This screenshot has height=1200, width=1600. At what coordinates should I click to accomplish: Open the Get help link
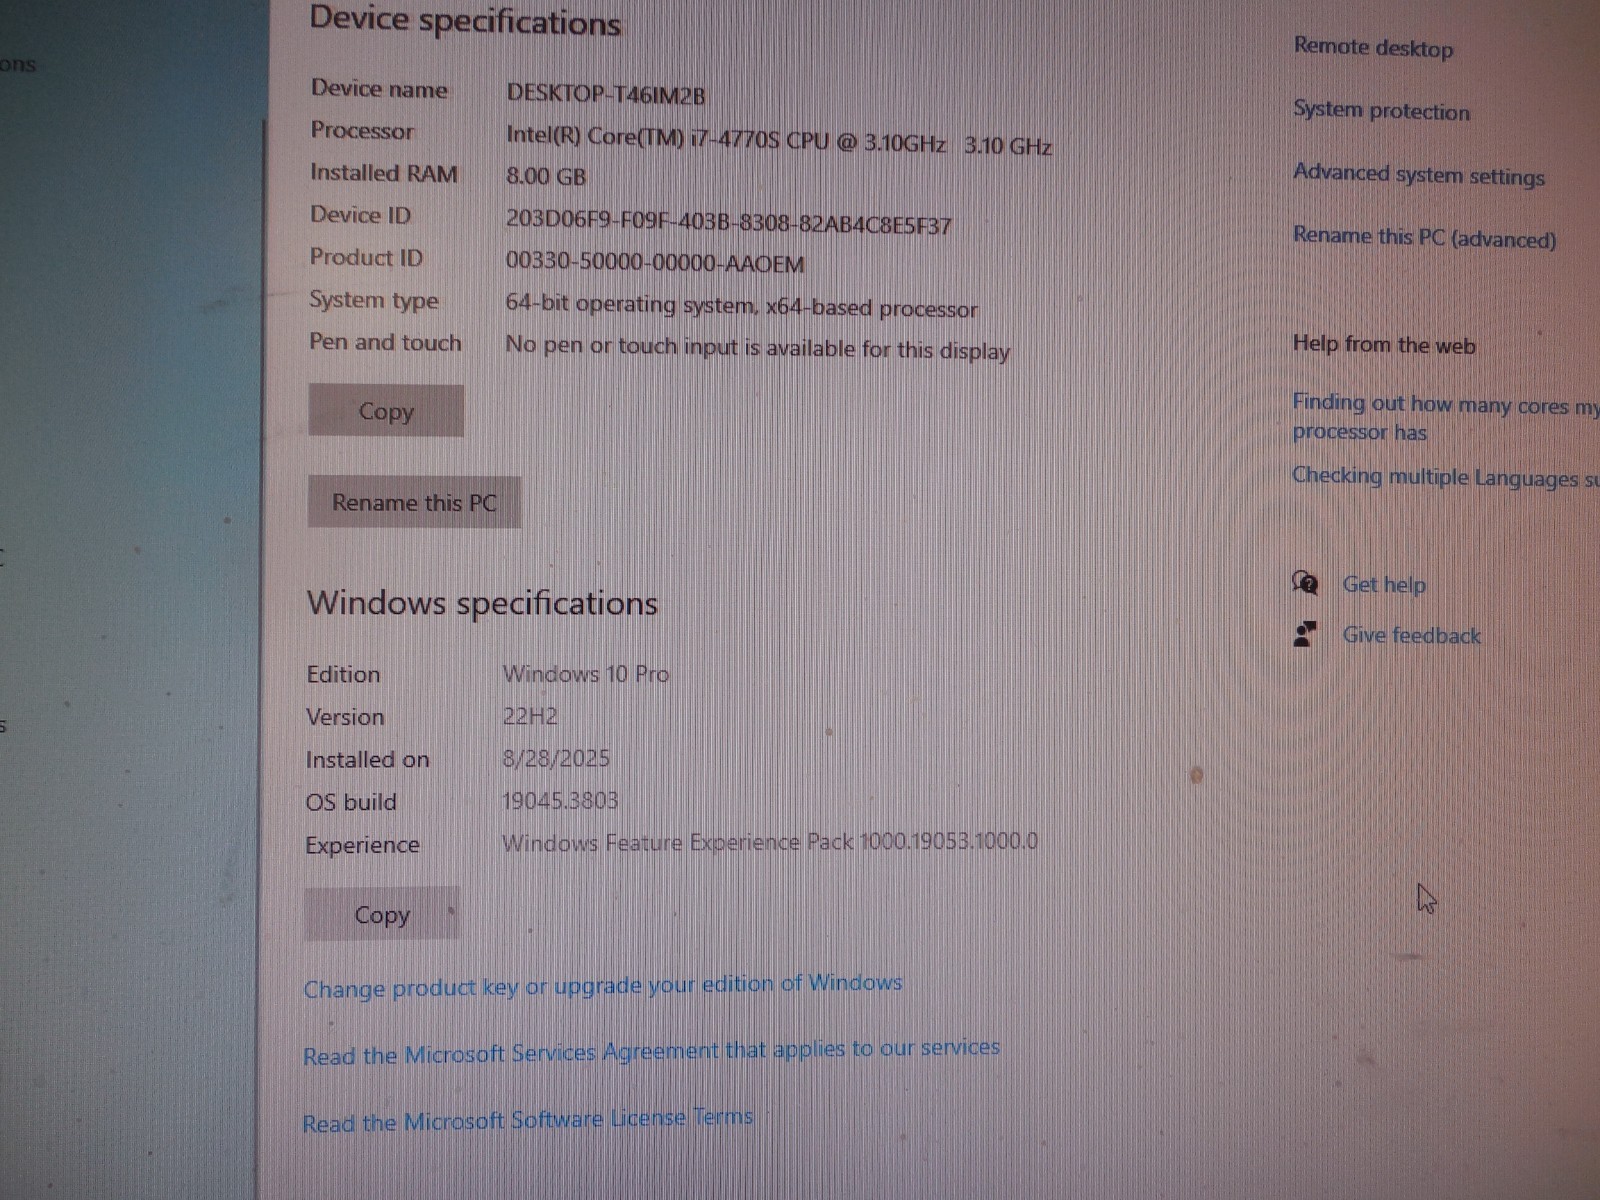[x=1384, y=584]
